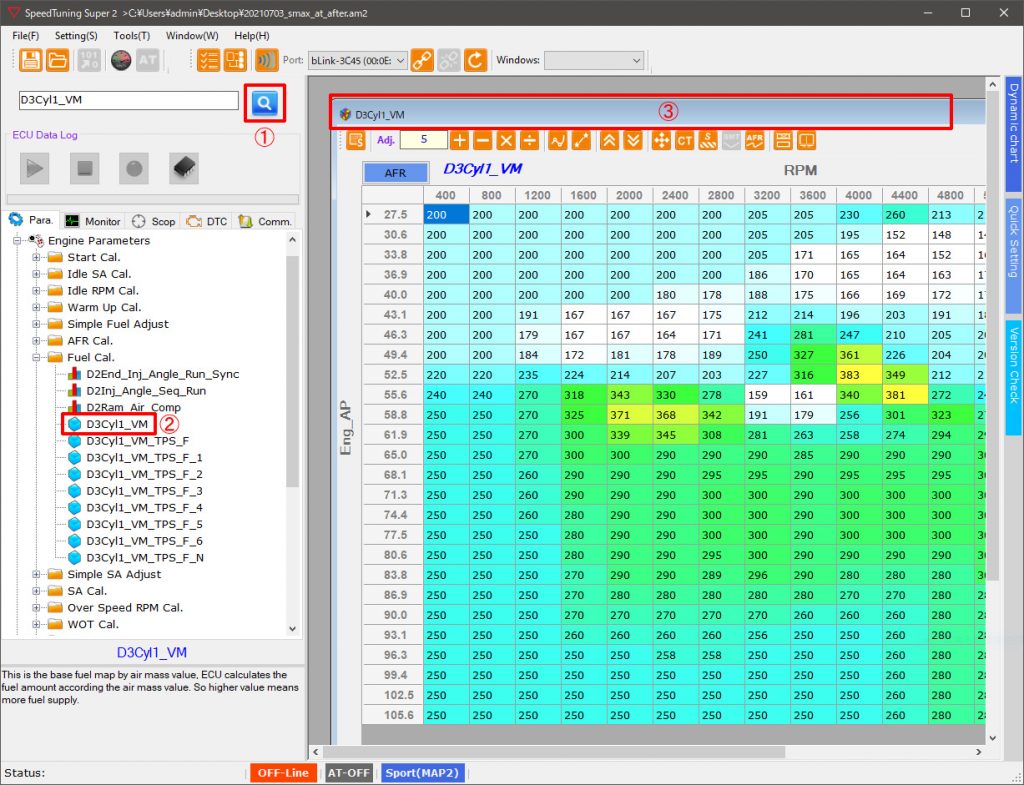The image size is (1024, 785).
Task: Click the ECU Data Log stop icon
Action: tap(84, 168)
